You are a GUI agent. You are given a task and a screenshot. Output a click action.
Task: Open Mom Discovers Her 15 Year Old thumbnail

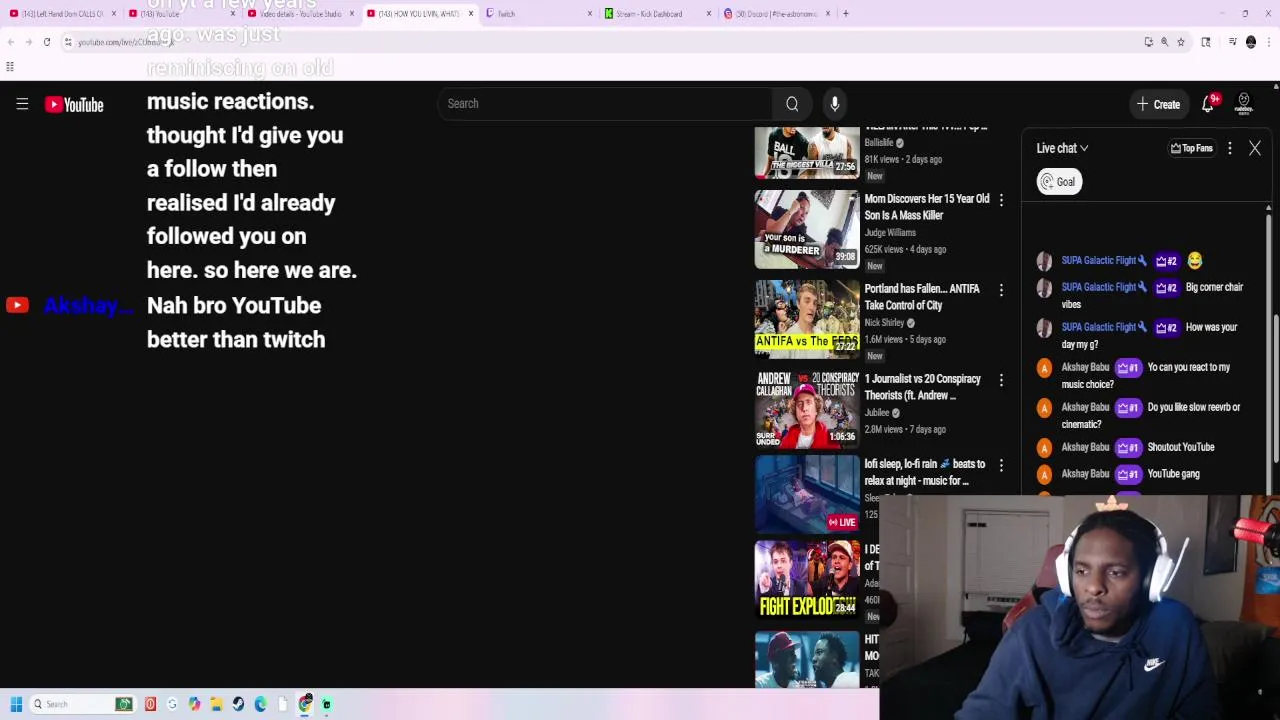[807, 230]
